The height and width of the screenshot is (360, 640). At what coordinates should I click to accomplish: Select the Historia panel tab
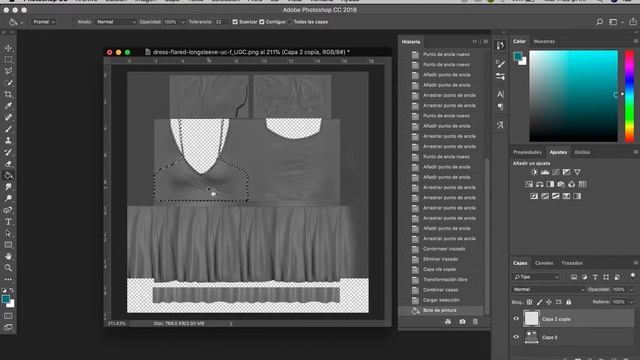coord(411,42)
